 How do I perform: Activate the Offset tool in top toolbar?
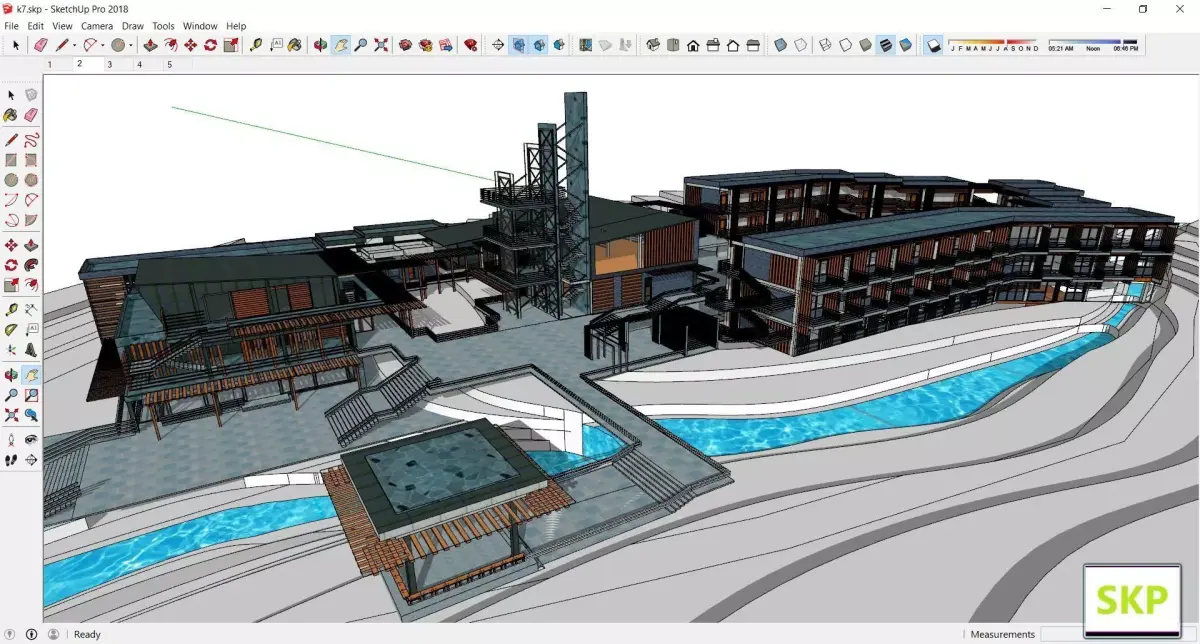click(170, 45)
